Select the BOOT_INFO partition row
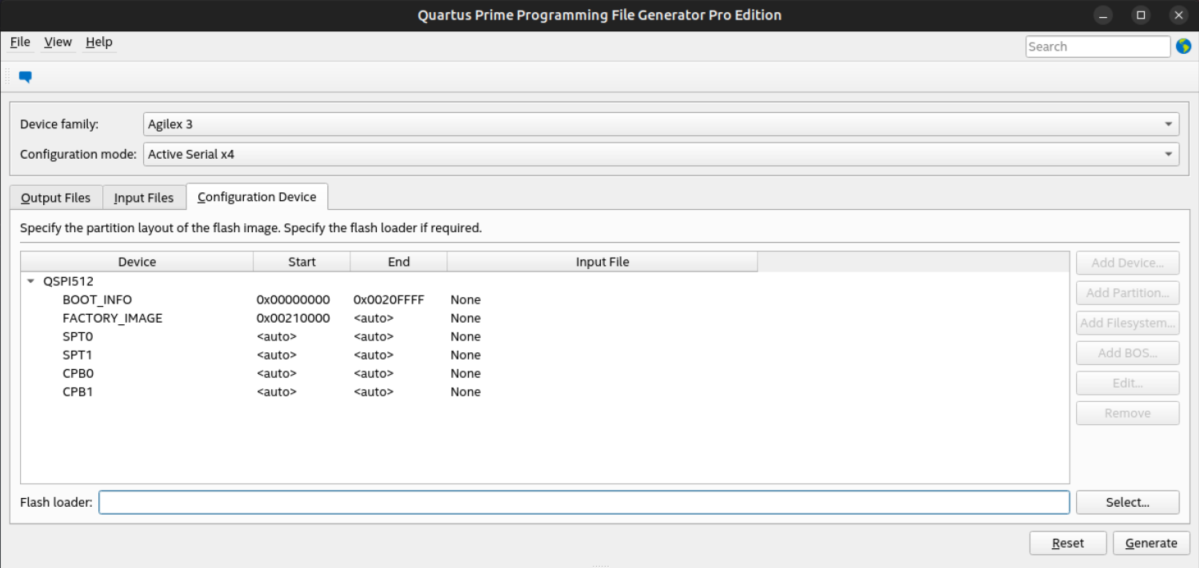Viewport: 1199px width, 568px height. click(97, 300)
